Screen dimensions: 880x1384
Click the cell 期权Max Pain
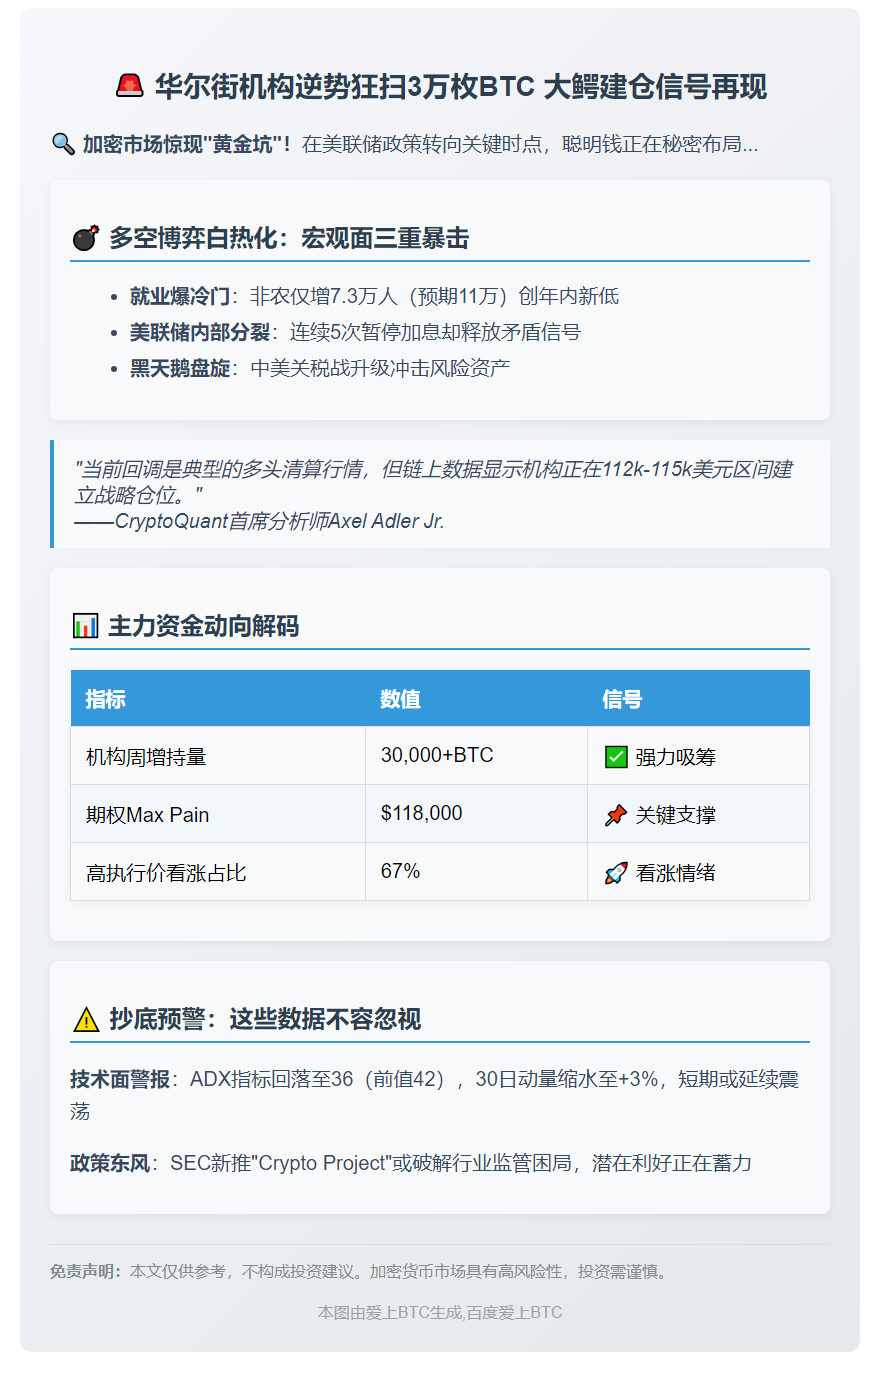[x=218, y=814]
